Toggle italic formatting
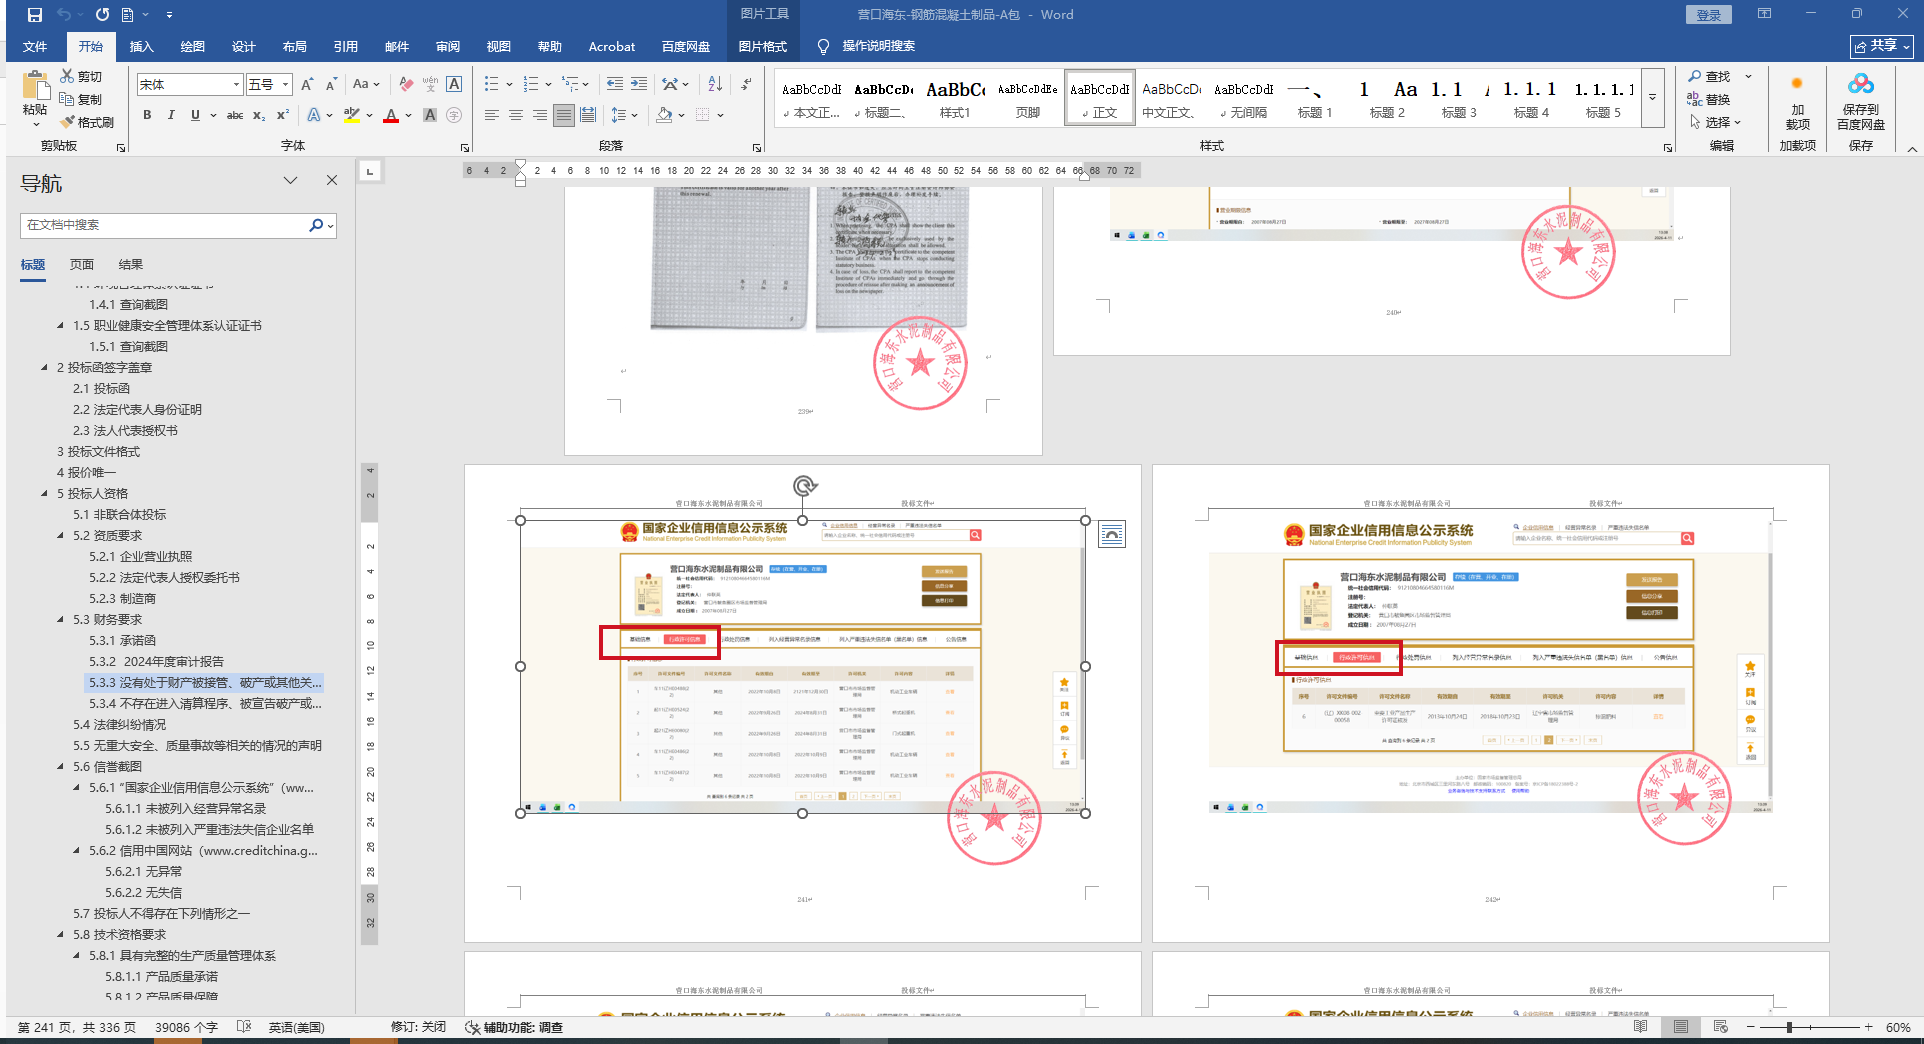The width and height of the screenshot is (1924, 1044). (x=171, y=115)
